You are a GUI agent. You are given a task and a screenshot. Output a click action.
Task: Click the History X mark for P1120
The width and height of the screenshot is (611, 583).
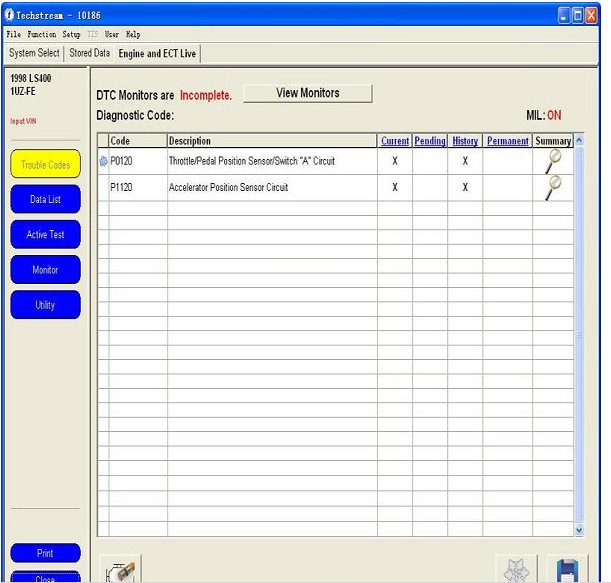click(465, 187)
